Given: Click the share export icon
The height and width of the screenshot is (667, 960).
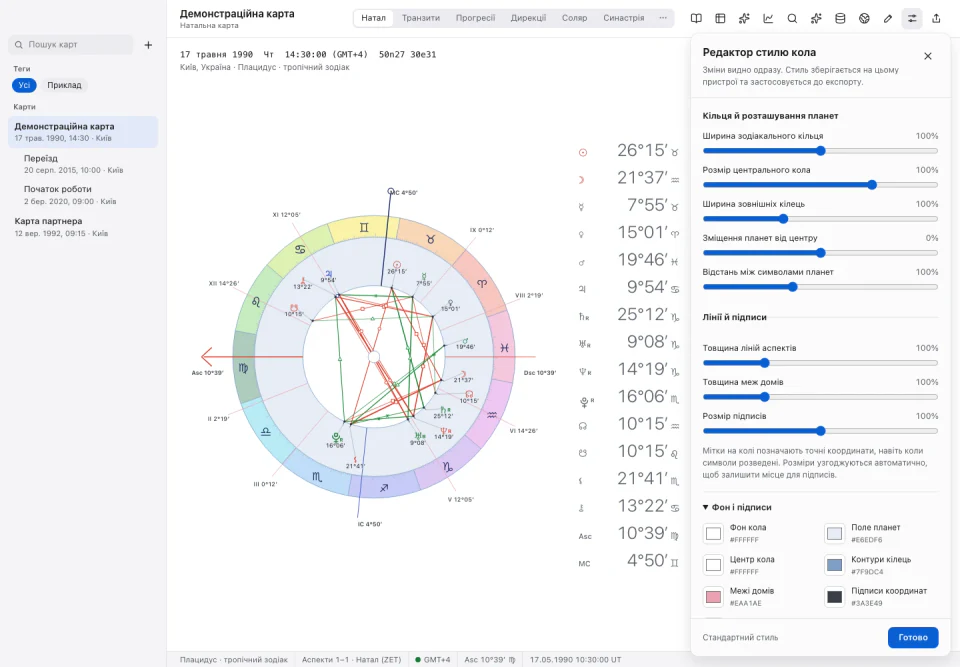Looking at the screenshot, I should [x=936, y=18].
